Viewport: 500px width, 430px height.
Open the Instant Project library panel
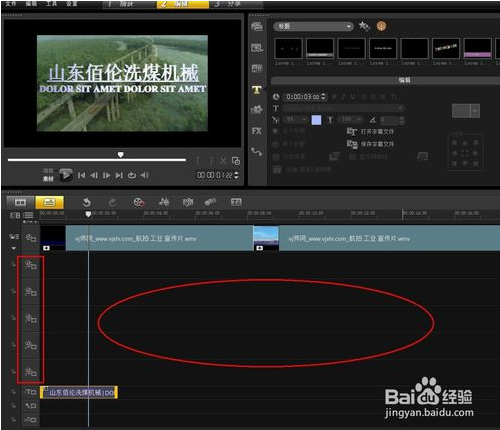[x=257, y=48]
